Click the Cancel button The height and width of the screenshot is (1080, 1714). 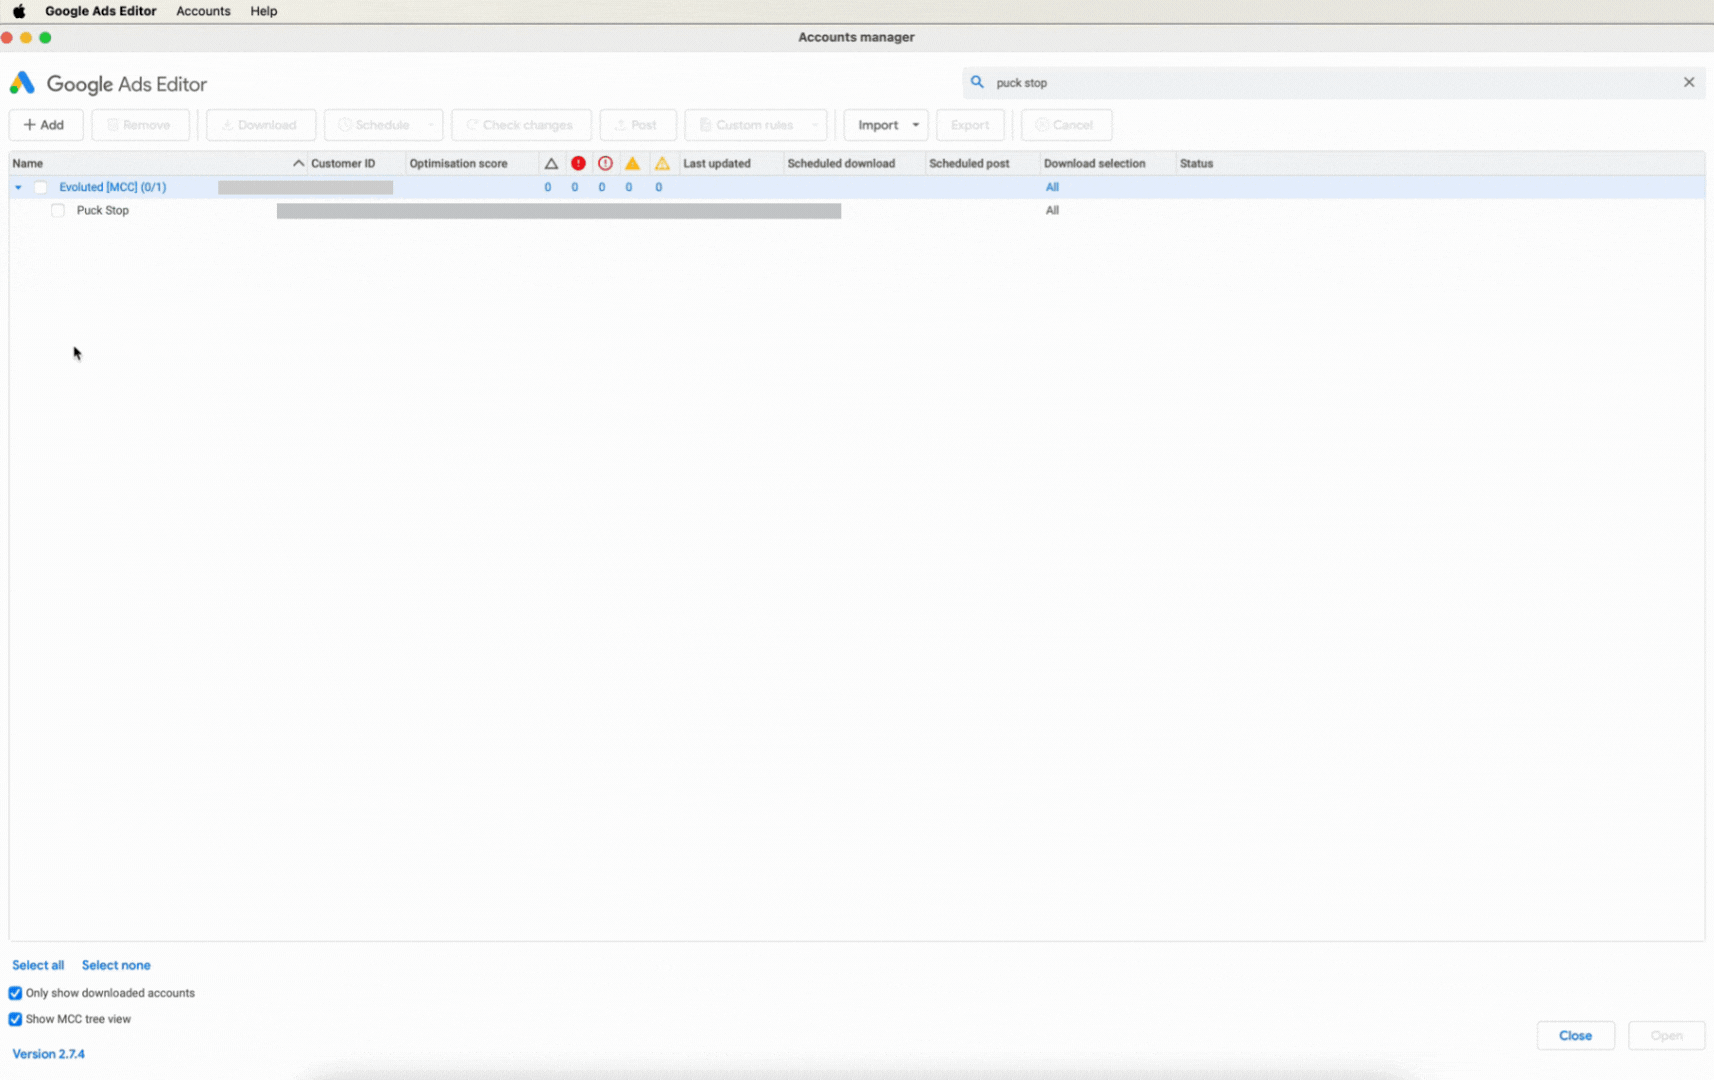(1066, 125)
